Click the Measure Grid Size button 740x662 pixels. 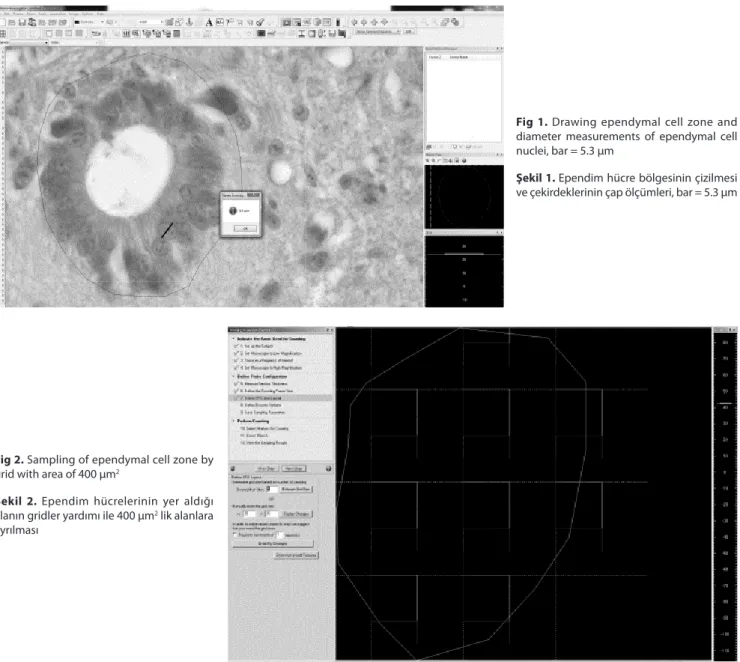pos(296,489)
